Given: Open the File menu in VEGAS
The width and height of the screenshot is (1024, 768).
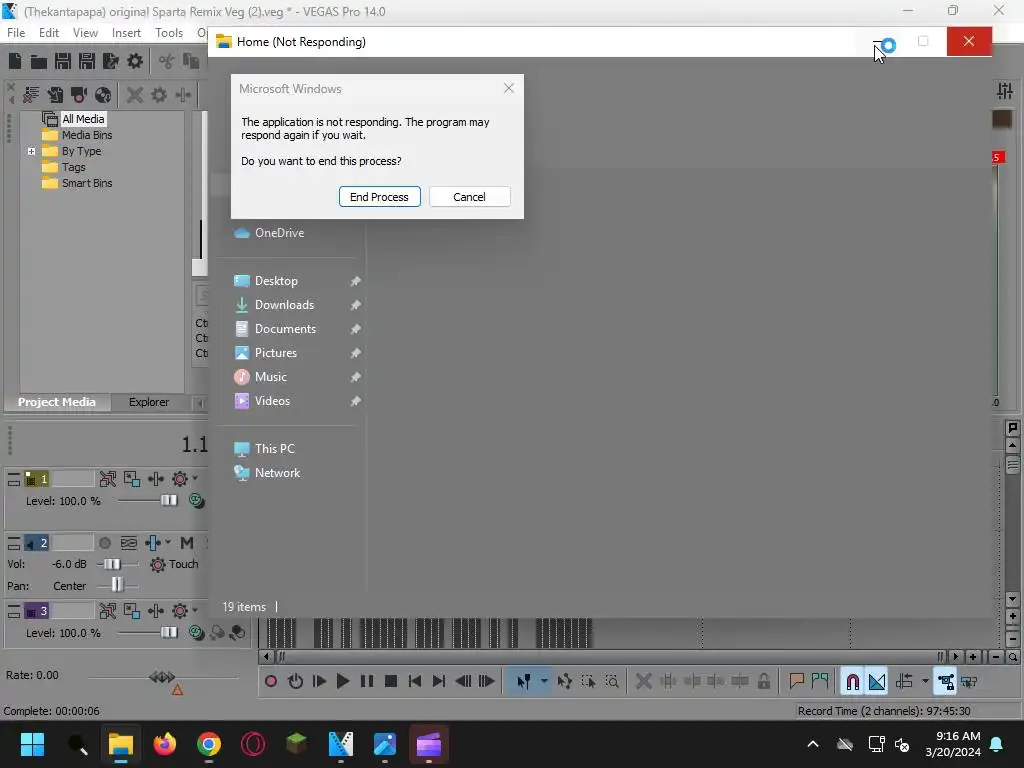Looking at the screenshot, I should (16, 33).
